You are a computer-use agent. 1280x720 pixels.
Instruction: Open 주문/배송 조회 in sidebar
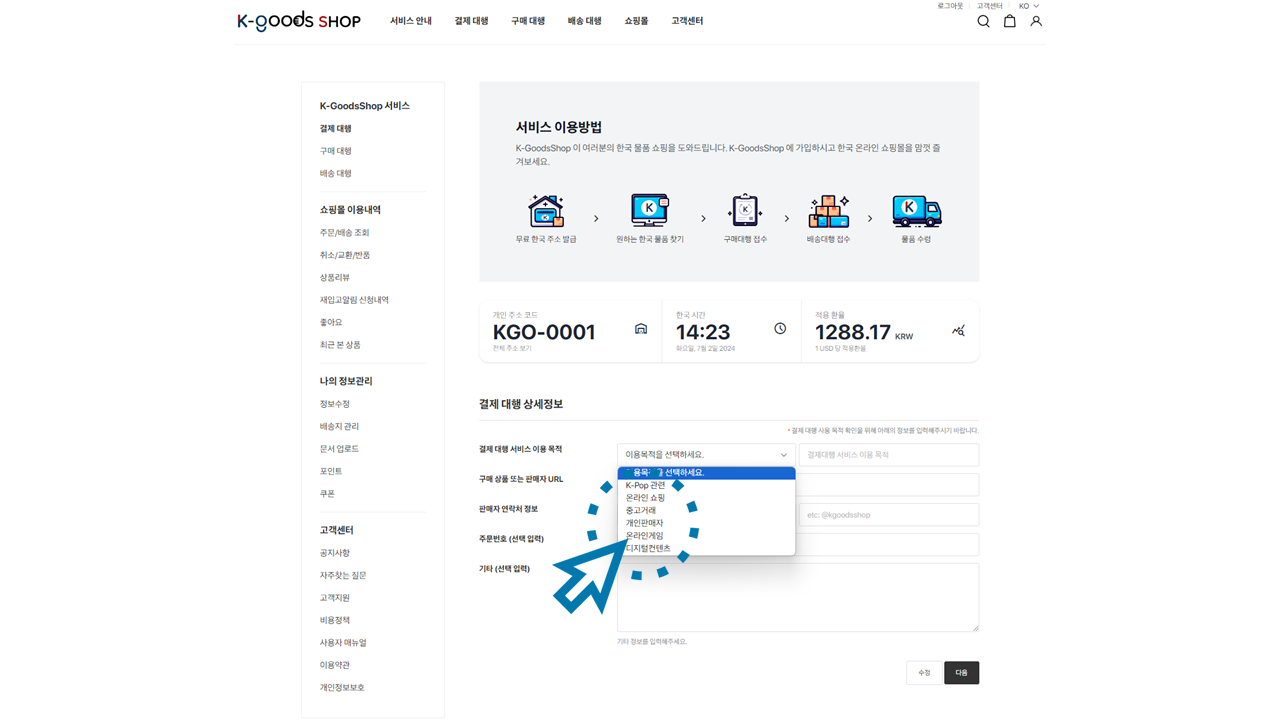[344, 233]
